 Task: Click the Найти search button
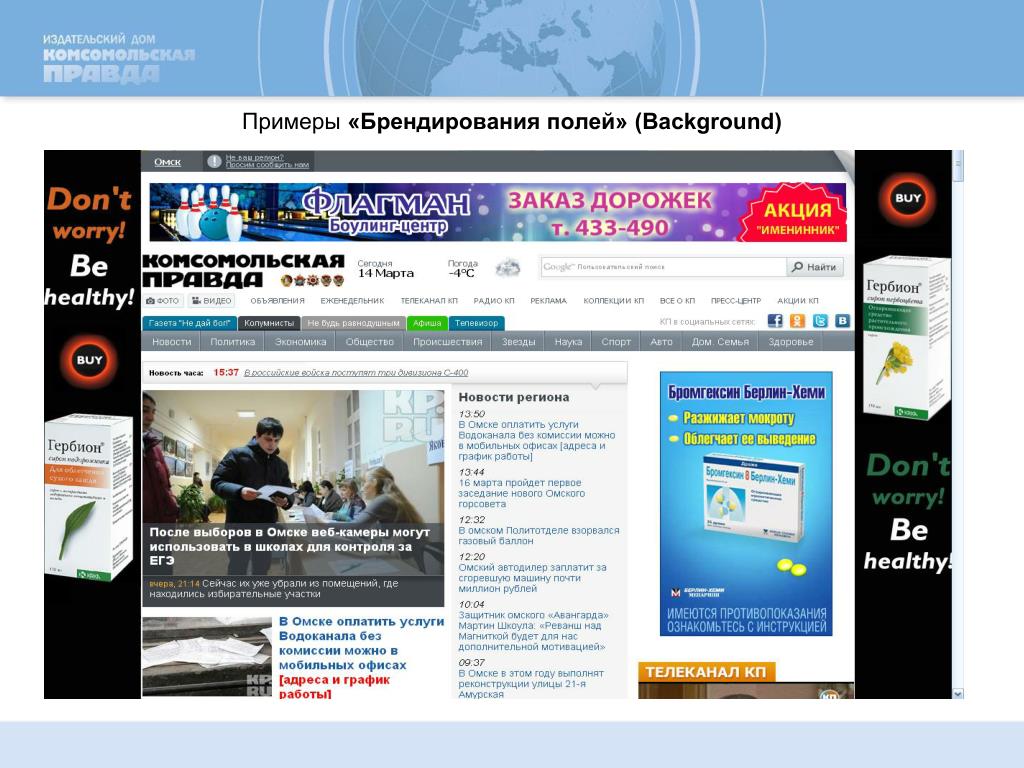click(x=815, y=266)
